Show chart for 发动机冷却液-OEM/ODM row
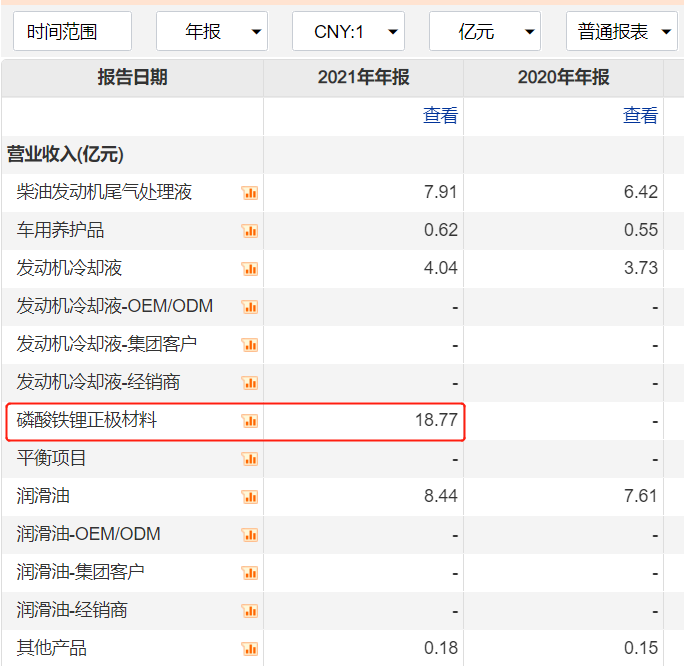 [x=250, y=307]
